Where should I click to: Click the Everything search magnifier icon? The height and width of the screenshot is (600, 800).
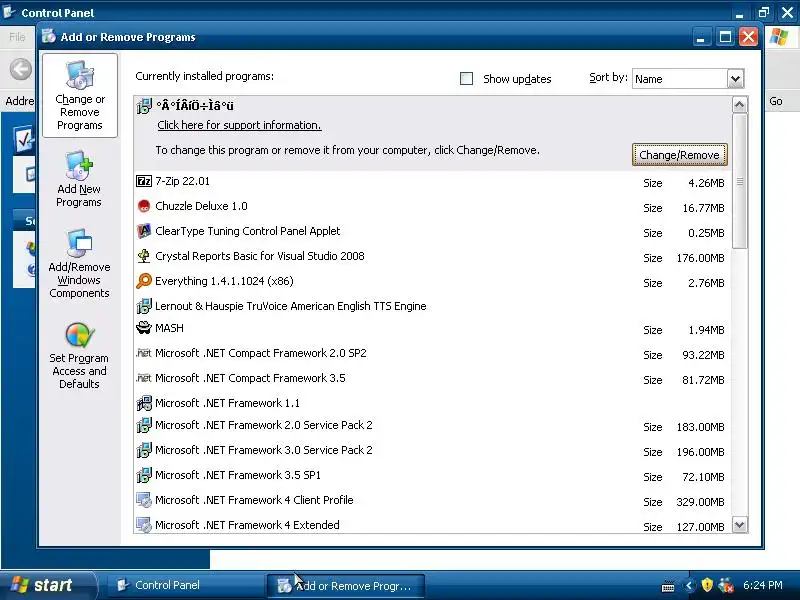pyautogui.click(x=144, y=281)
